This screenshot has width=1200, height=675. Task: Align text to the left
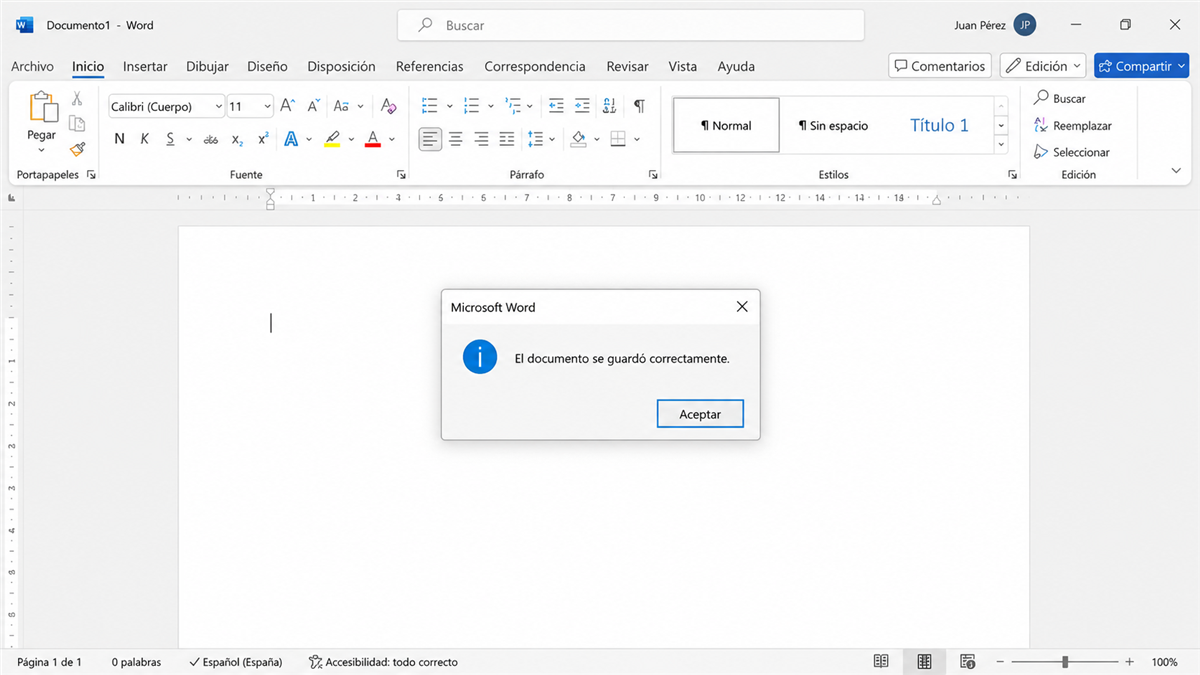coord(430,139)
